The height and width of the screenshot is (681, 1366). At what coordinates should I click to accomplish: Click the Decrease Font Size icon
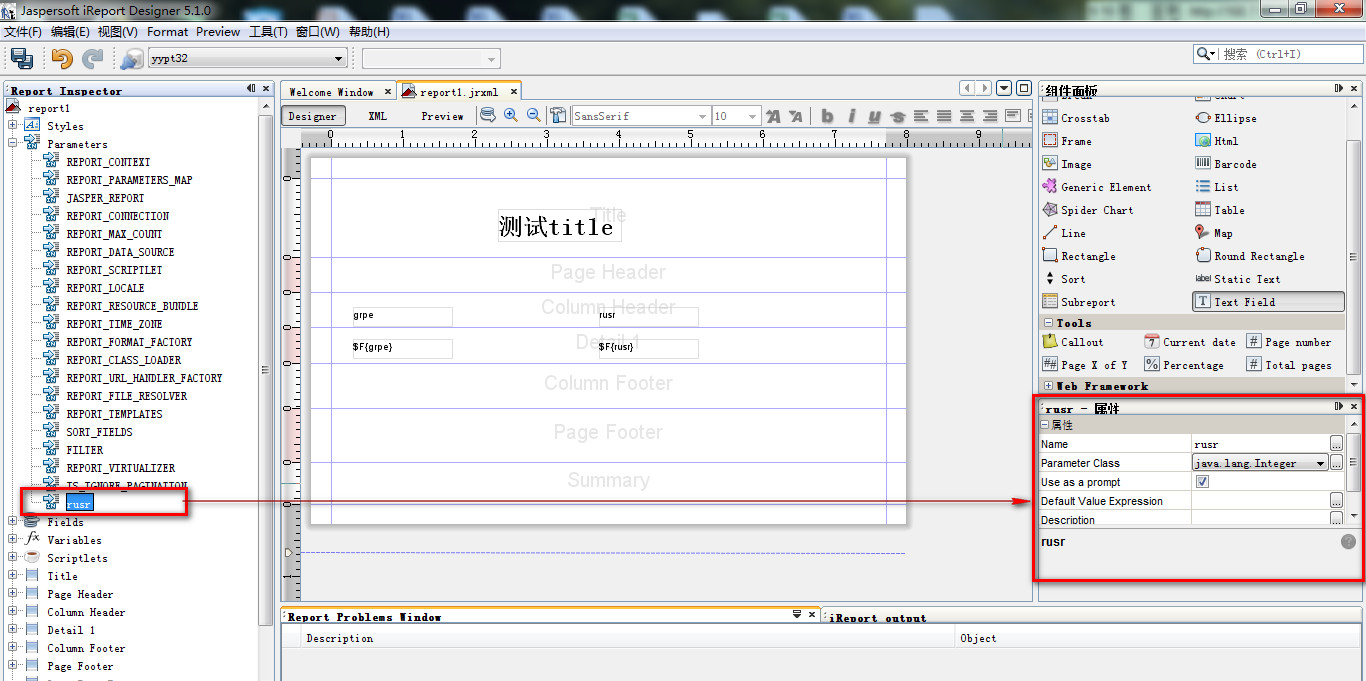(x=796, y=116)
